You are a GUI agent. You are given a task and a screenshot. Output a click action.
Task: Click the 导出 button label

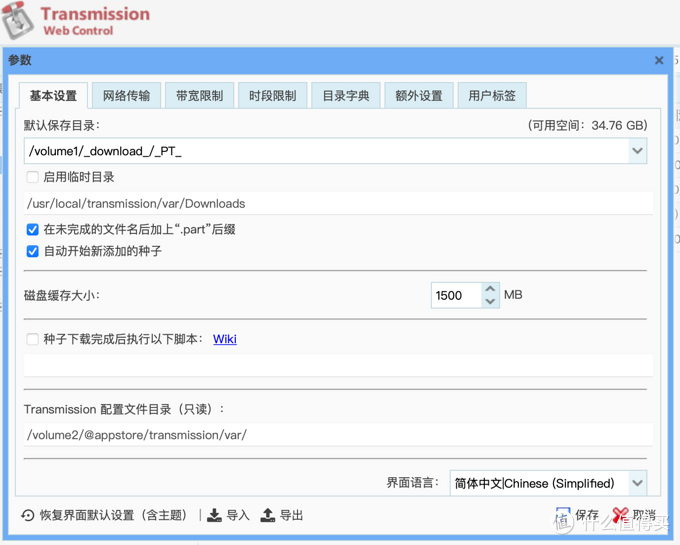click(x=291, y=515)
